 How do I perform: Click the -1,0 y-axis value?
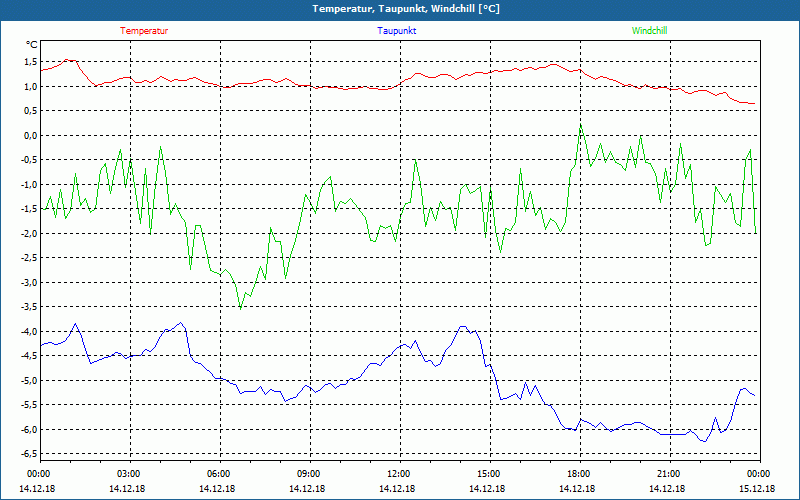(29, 185)
